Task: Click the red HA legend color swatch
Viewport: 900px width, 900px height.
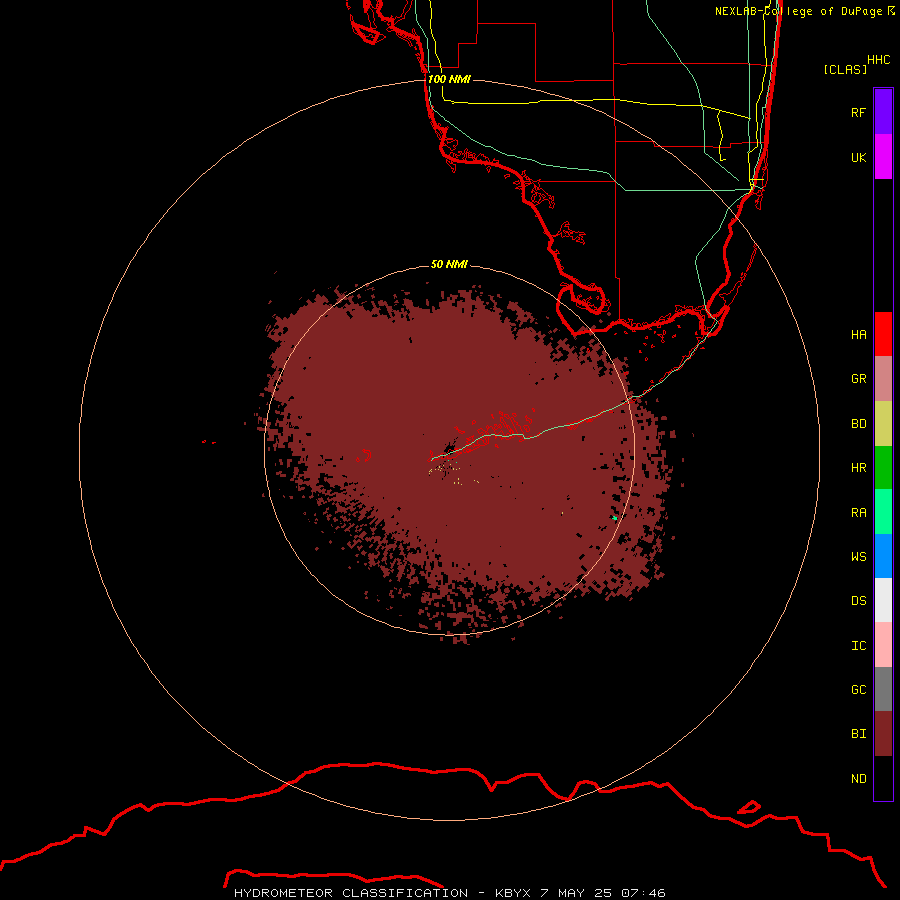Action: pos(883,334)
